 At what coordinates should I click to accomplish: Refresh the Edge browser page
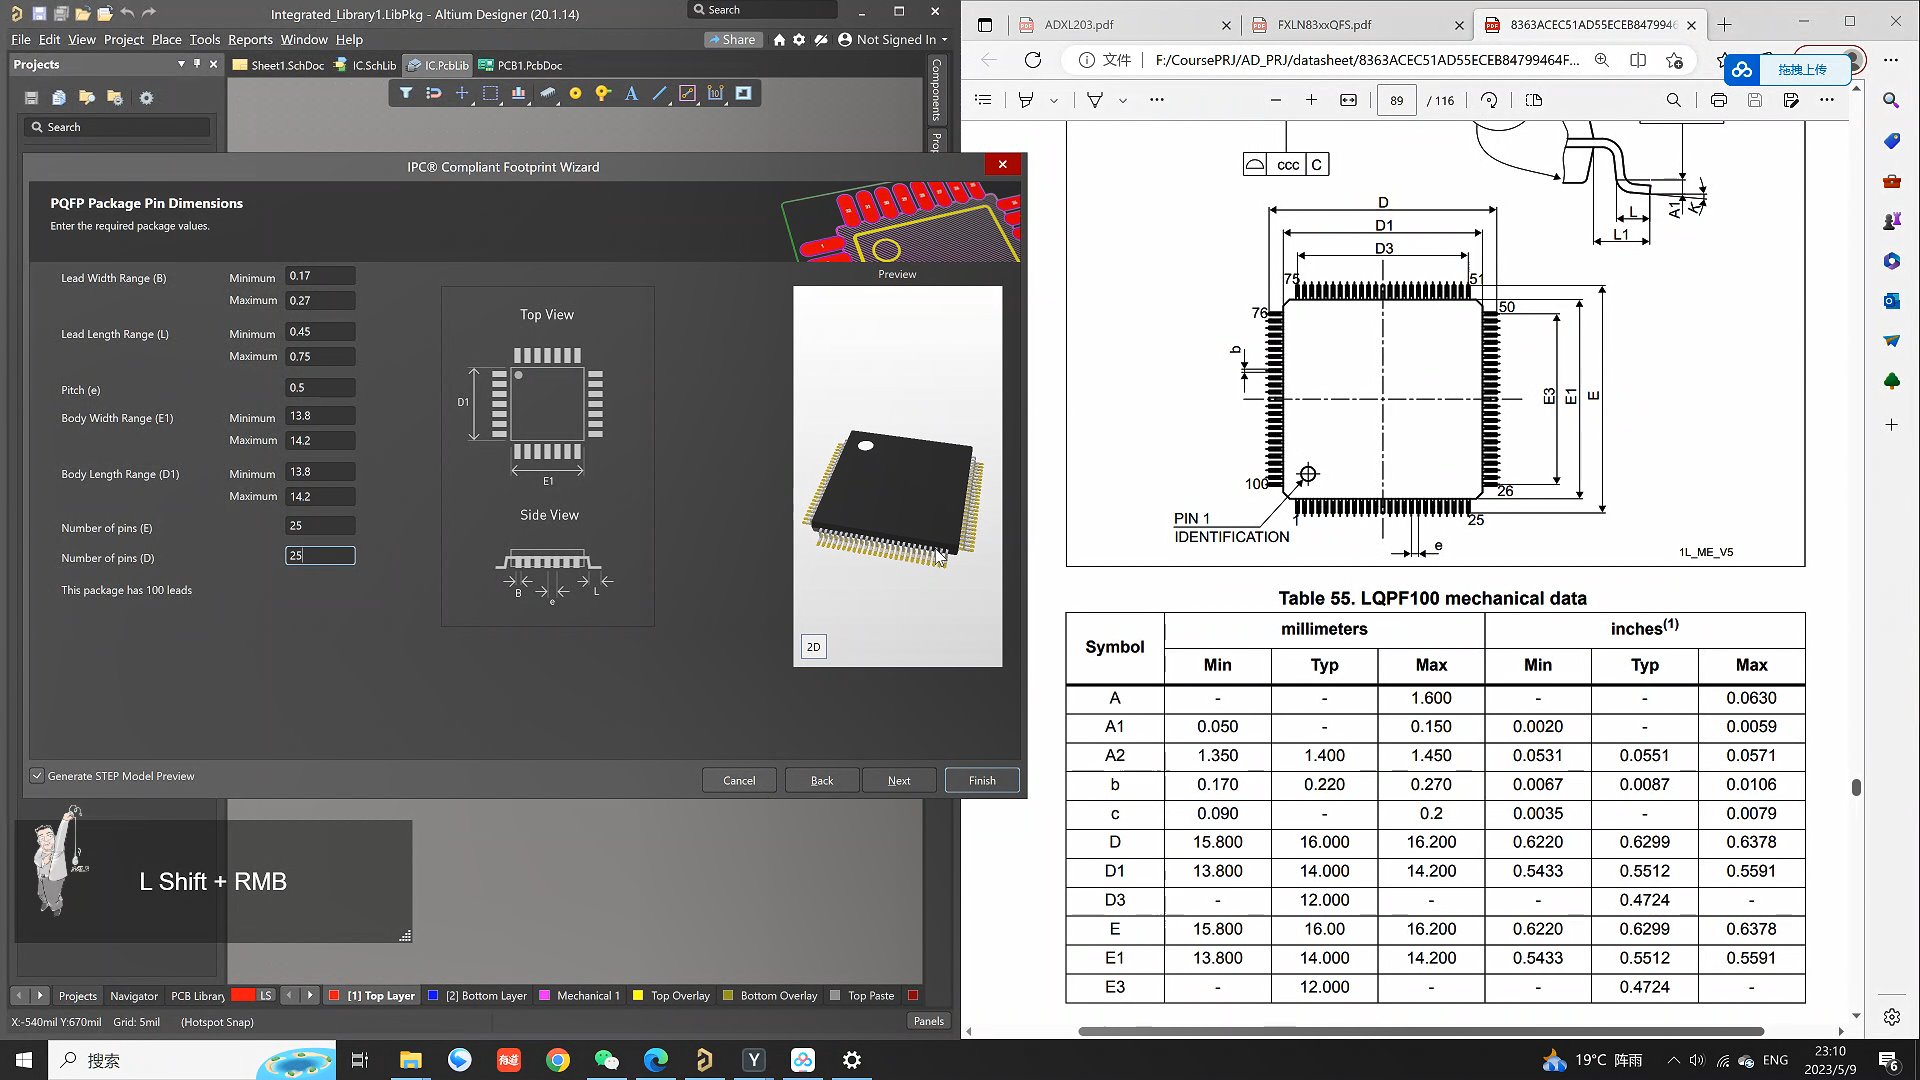(x=1033, y=60)
